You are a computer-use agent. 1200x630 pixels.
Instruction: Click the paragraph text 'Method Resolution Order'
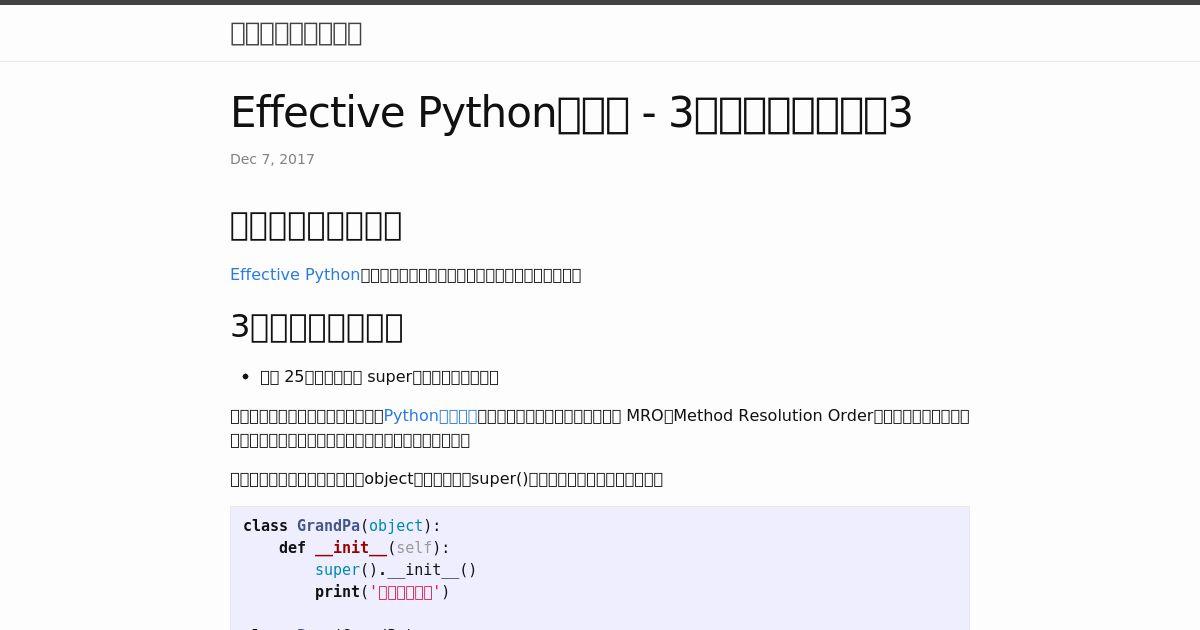pos(774,416)
